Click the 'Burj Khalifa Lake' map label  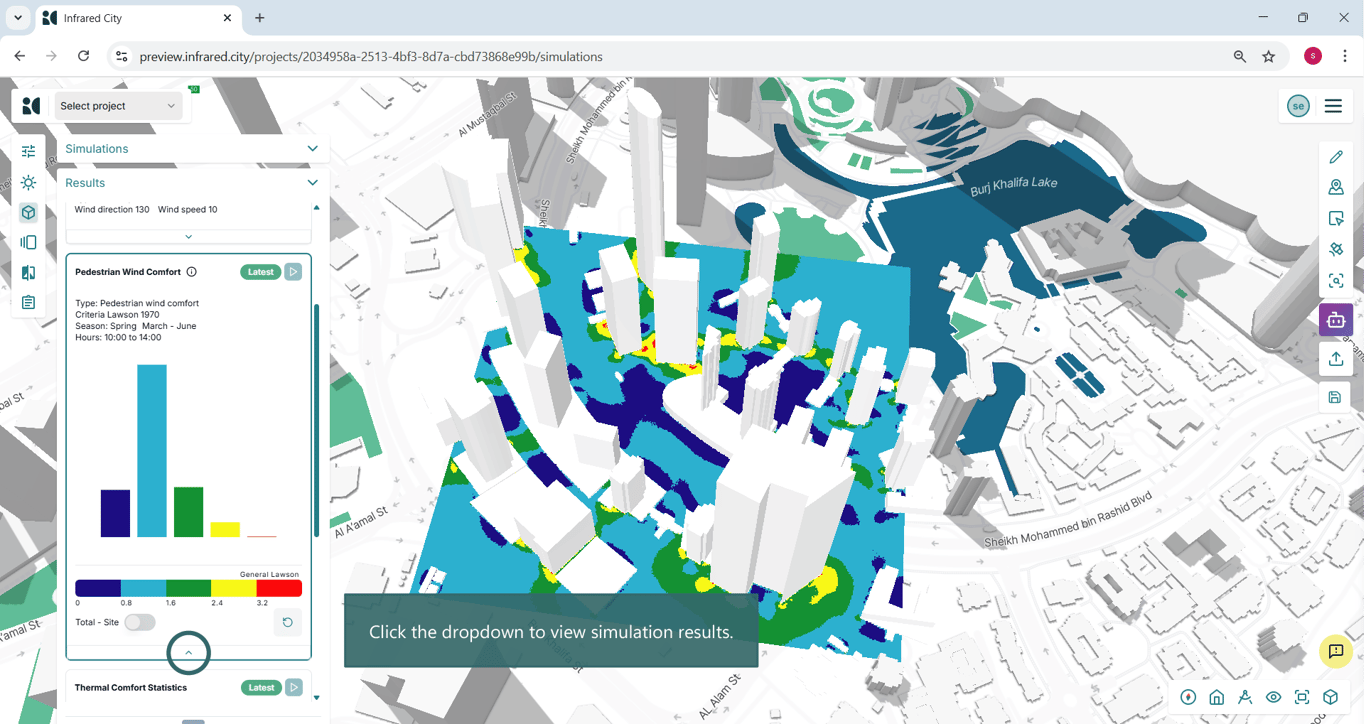click(x=1013, y=187)
